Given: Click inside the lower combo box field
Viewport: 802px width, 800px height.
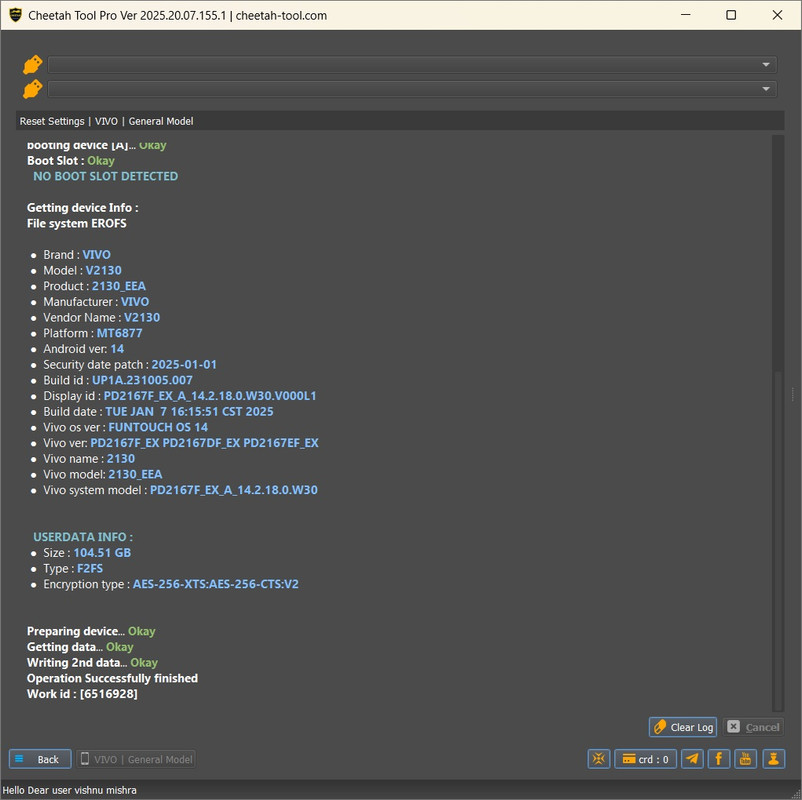Looking at the screenshot, I should [412, 89].
